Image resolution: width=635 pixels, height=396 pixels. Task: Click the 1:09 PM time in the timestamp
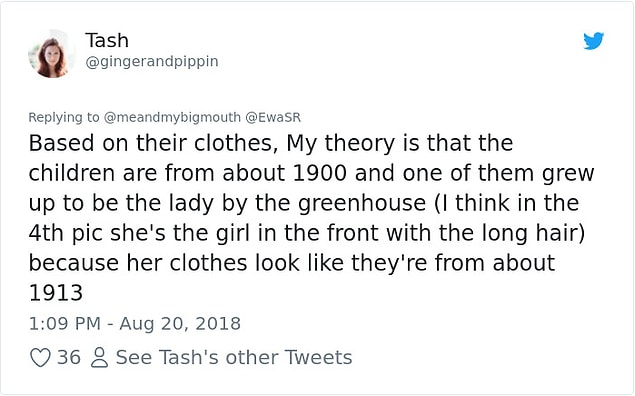point(65,324)
